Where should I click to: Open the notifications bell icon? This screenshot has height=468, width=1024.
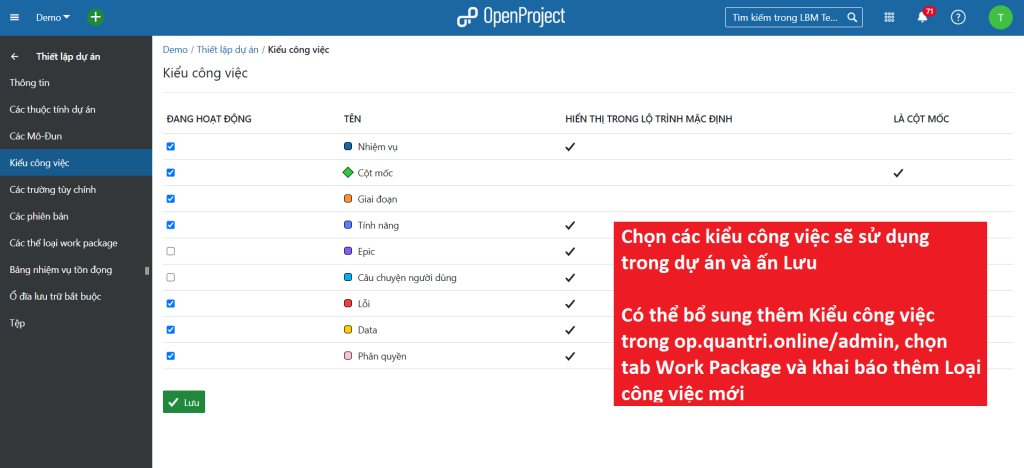(x=922, y=17)
